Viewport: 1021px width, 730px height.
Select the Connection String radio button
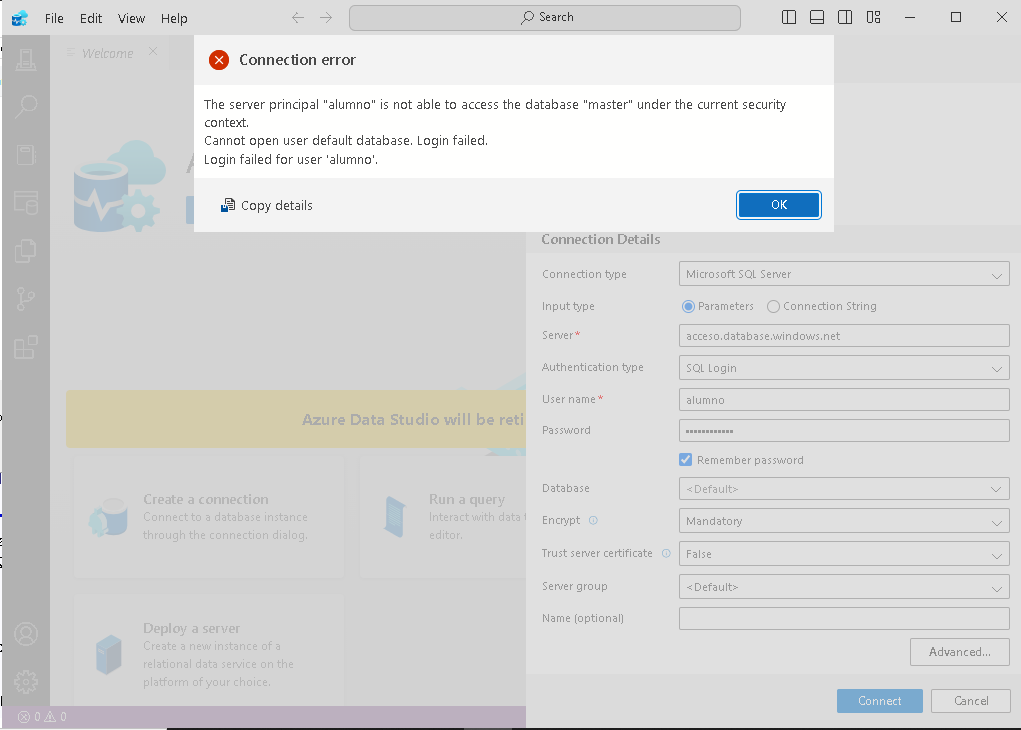773,306
